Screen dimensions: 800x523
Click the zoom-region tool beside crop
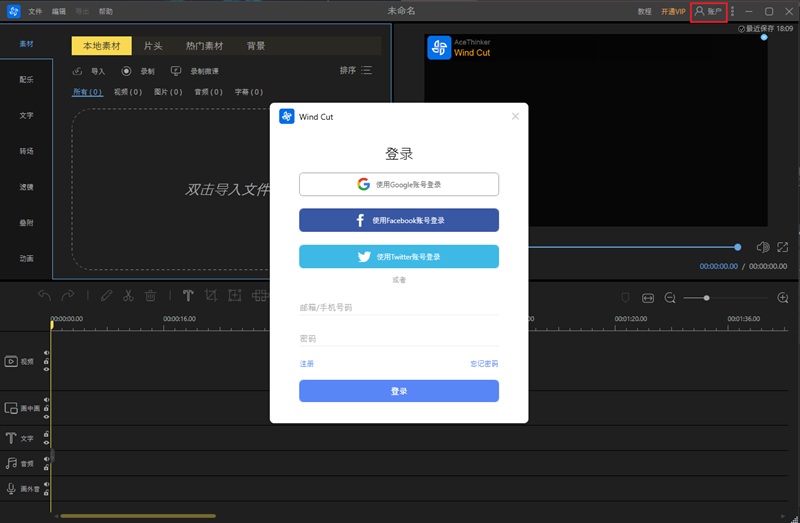[235, 295]
